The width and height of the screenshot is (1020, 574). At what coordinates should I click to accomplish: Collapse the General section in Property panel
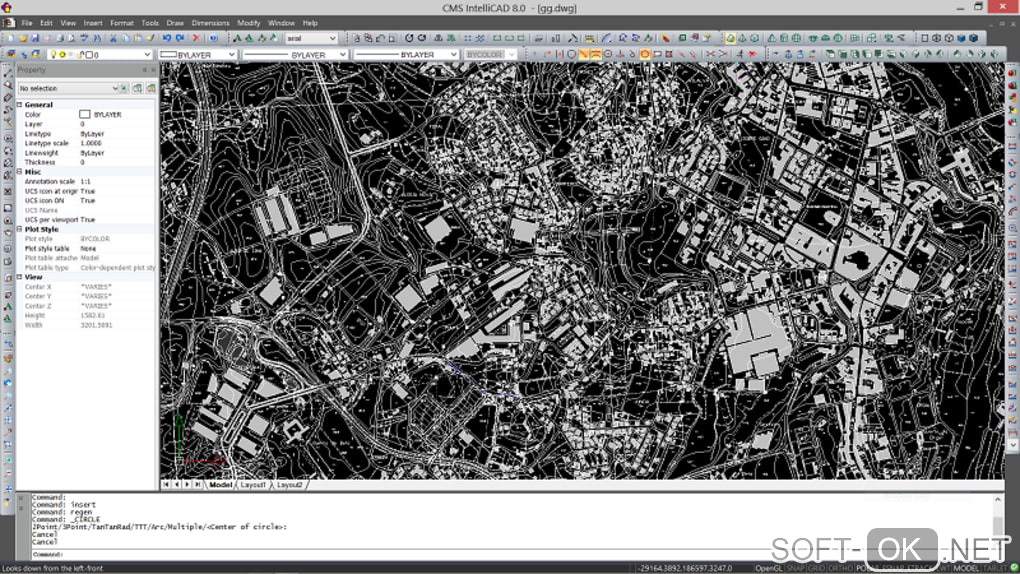point(20,105)
